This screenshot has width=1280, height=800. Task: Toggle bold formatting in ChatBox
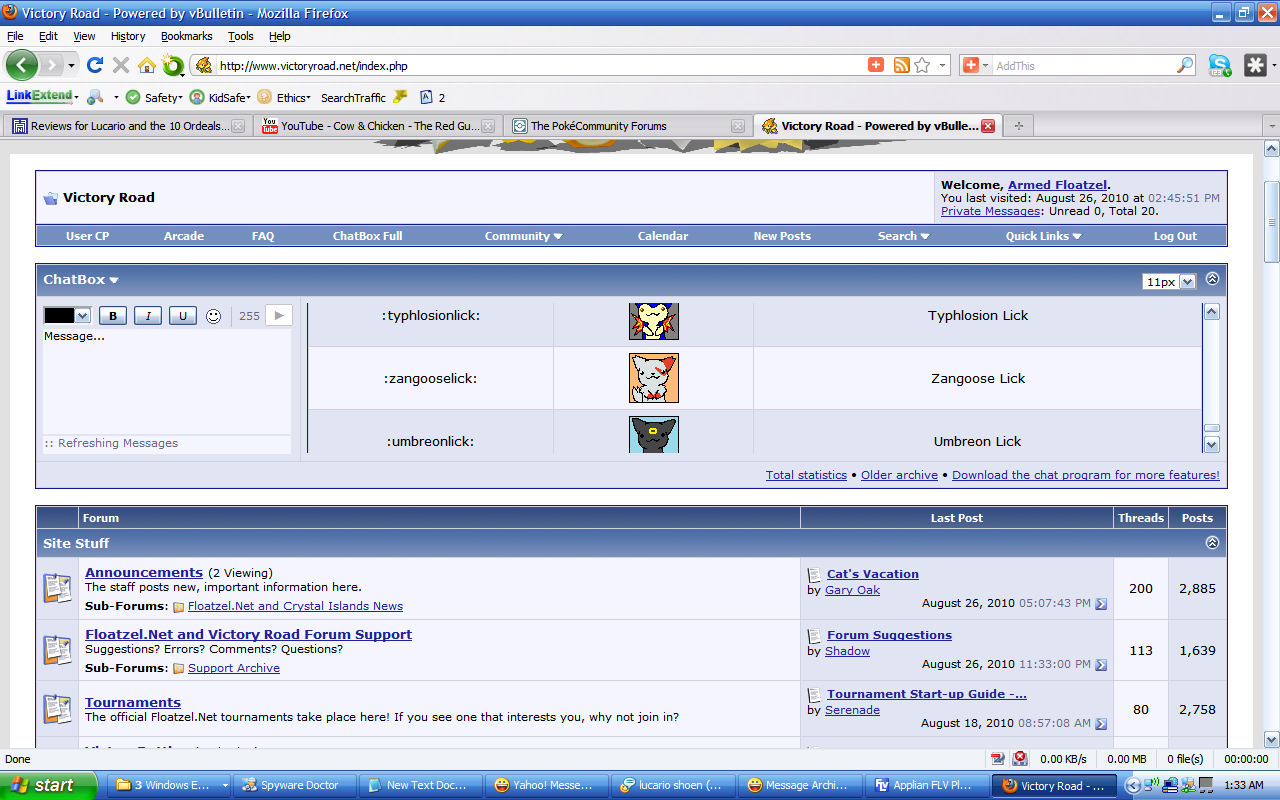[112, 316]
